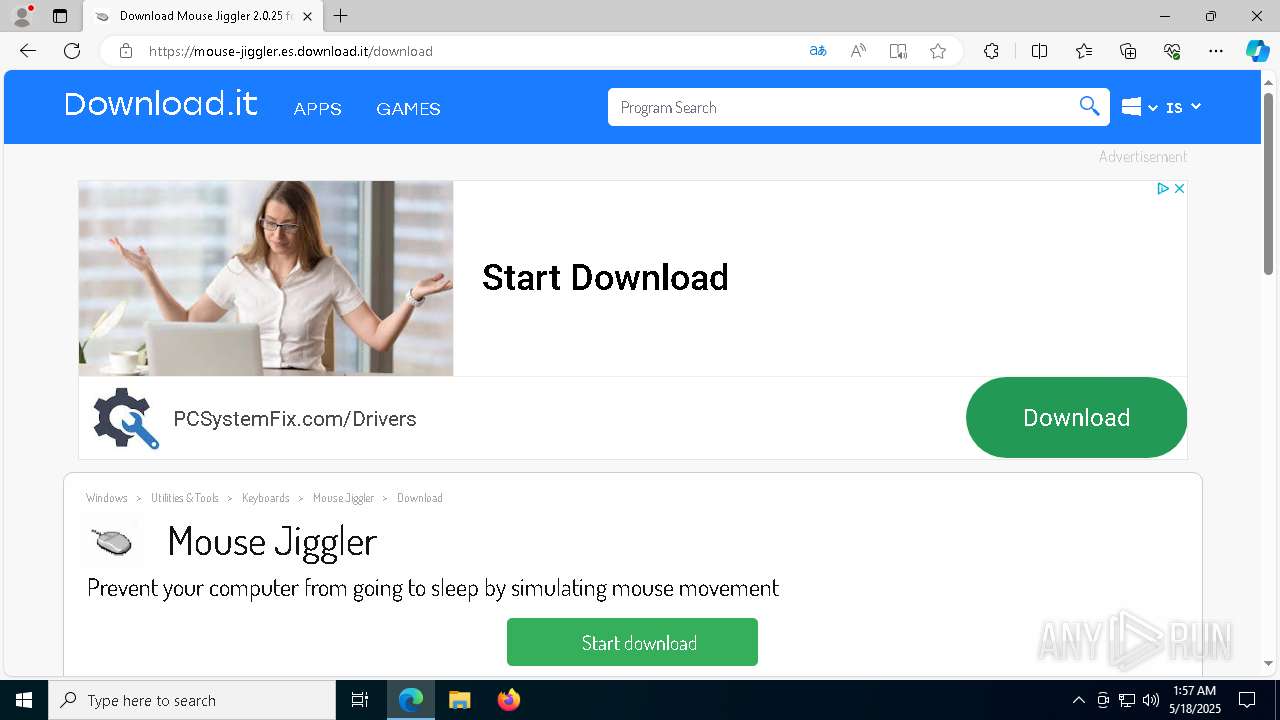
Task: Toggle split screen view
Action: [1039, 51]
